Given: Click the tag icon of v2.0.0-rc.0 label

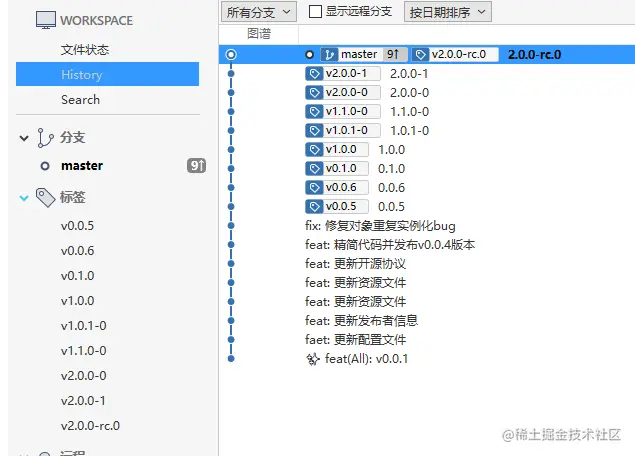Looking at the screenshot, I should point(420,54).
